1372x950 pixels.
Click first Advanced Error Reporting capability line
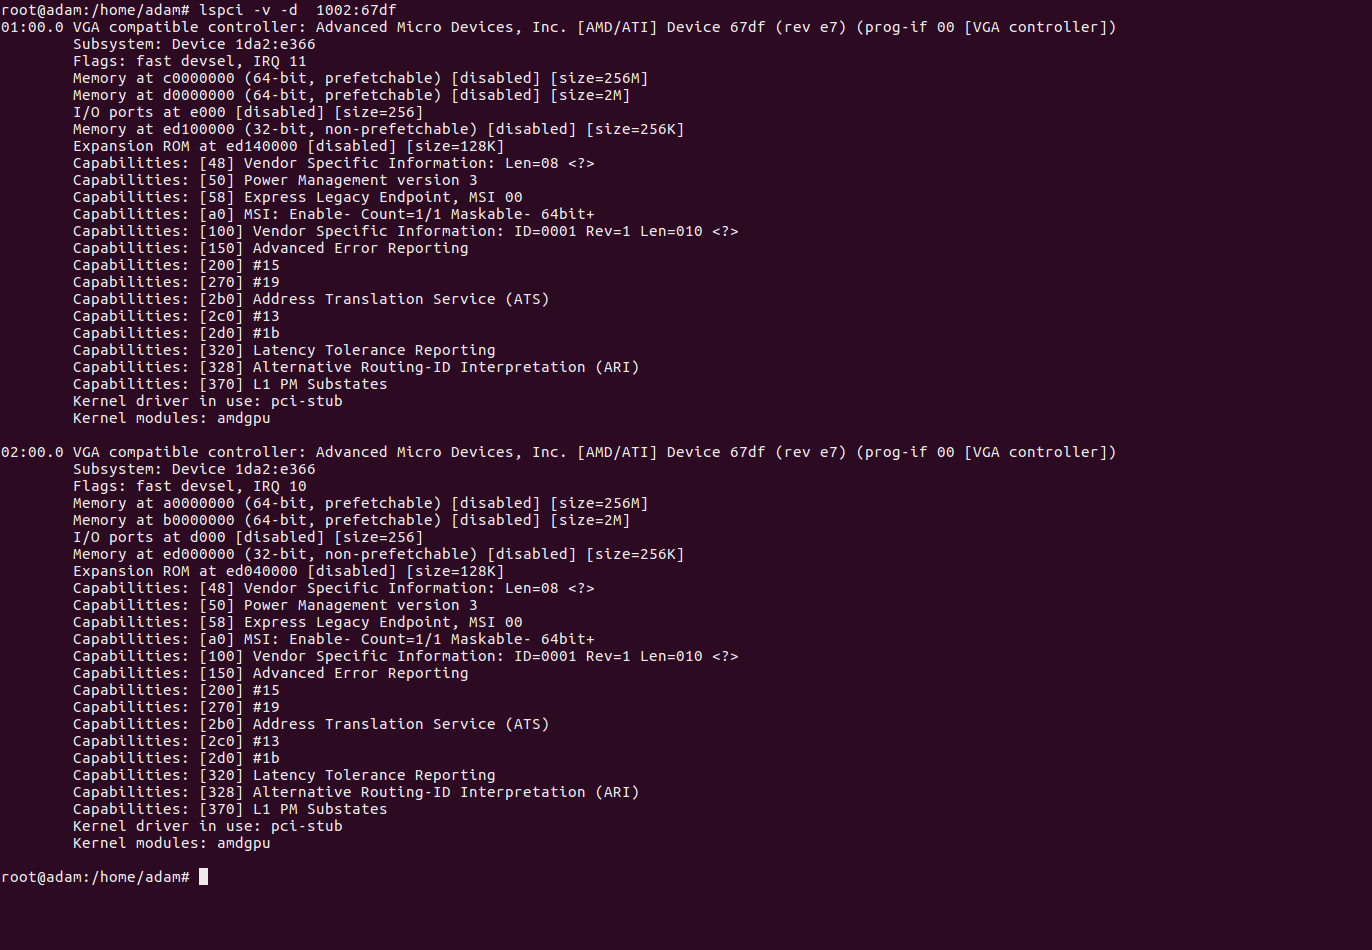[x=271, y=248]
